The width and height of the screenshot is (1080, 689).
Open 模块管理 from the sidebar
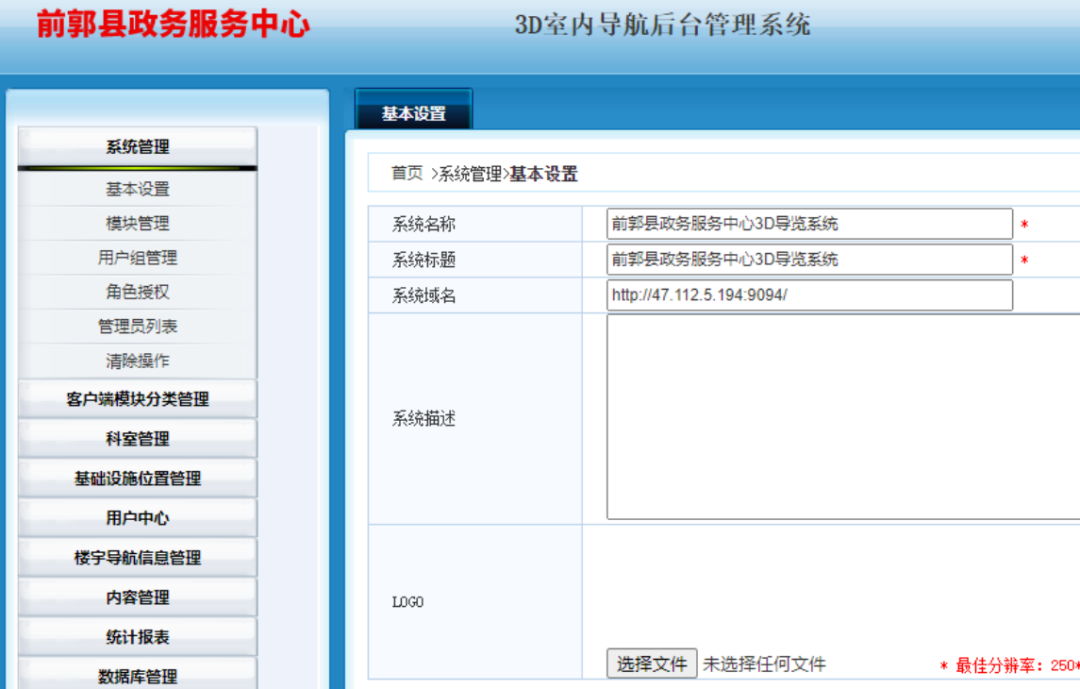[x=137, y=222]
